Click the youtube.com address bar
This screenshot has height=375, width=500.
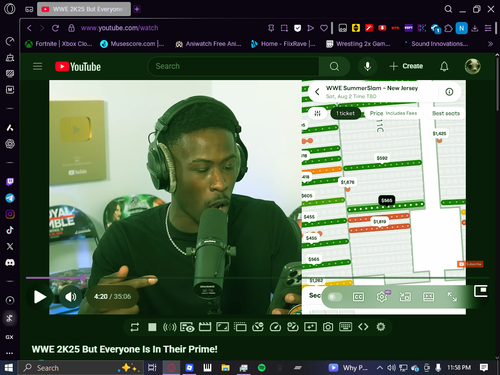[119, 28]
